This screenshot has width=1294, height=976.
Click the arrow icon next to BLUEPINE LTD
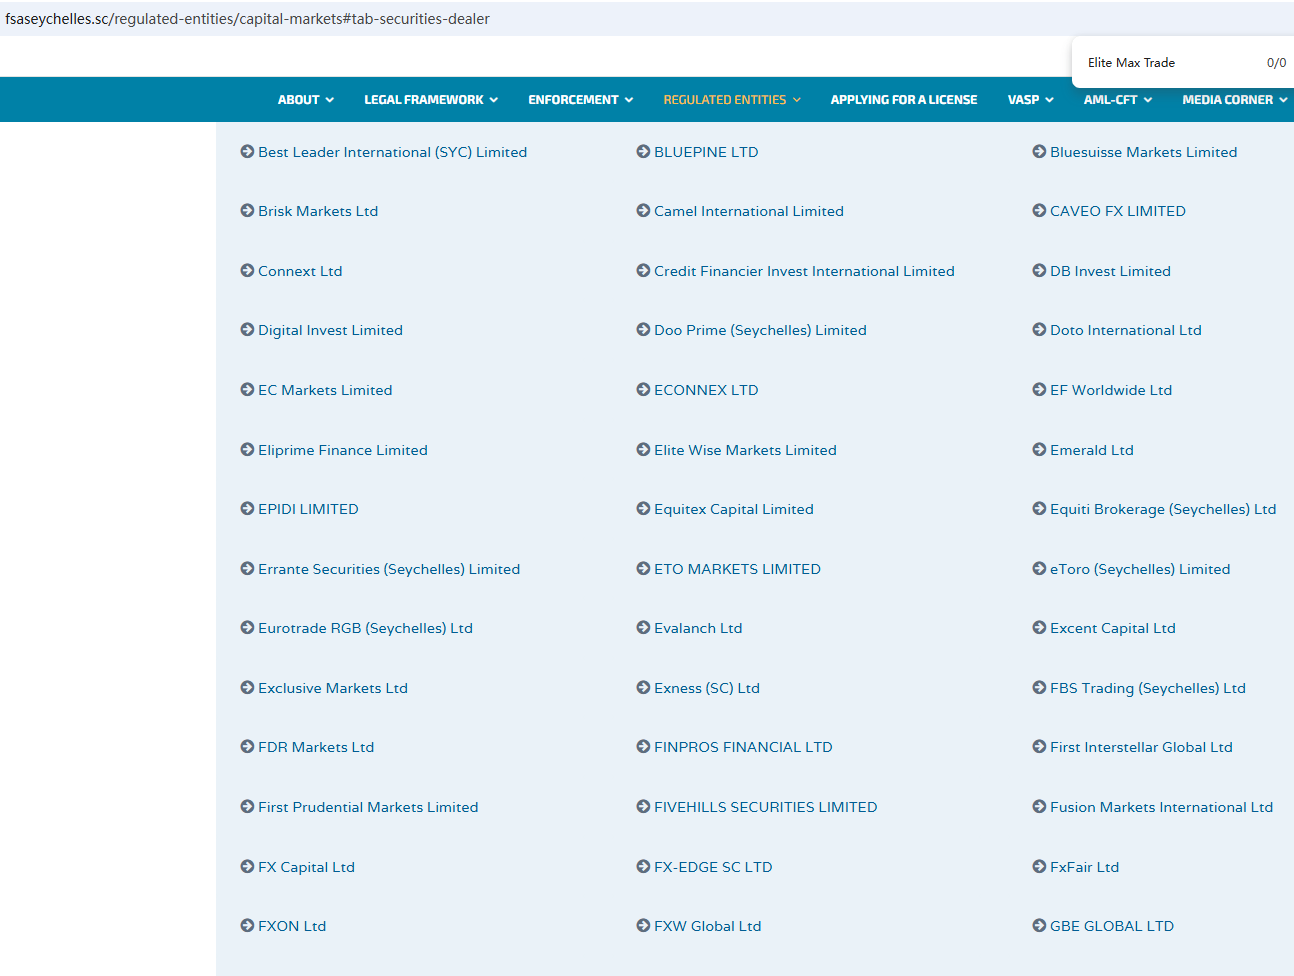pyautogui.click(x=643, y=152)
